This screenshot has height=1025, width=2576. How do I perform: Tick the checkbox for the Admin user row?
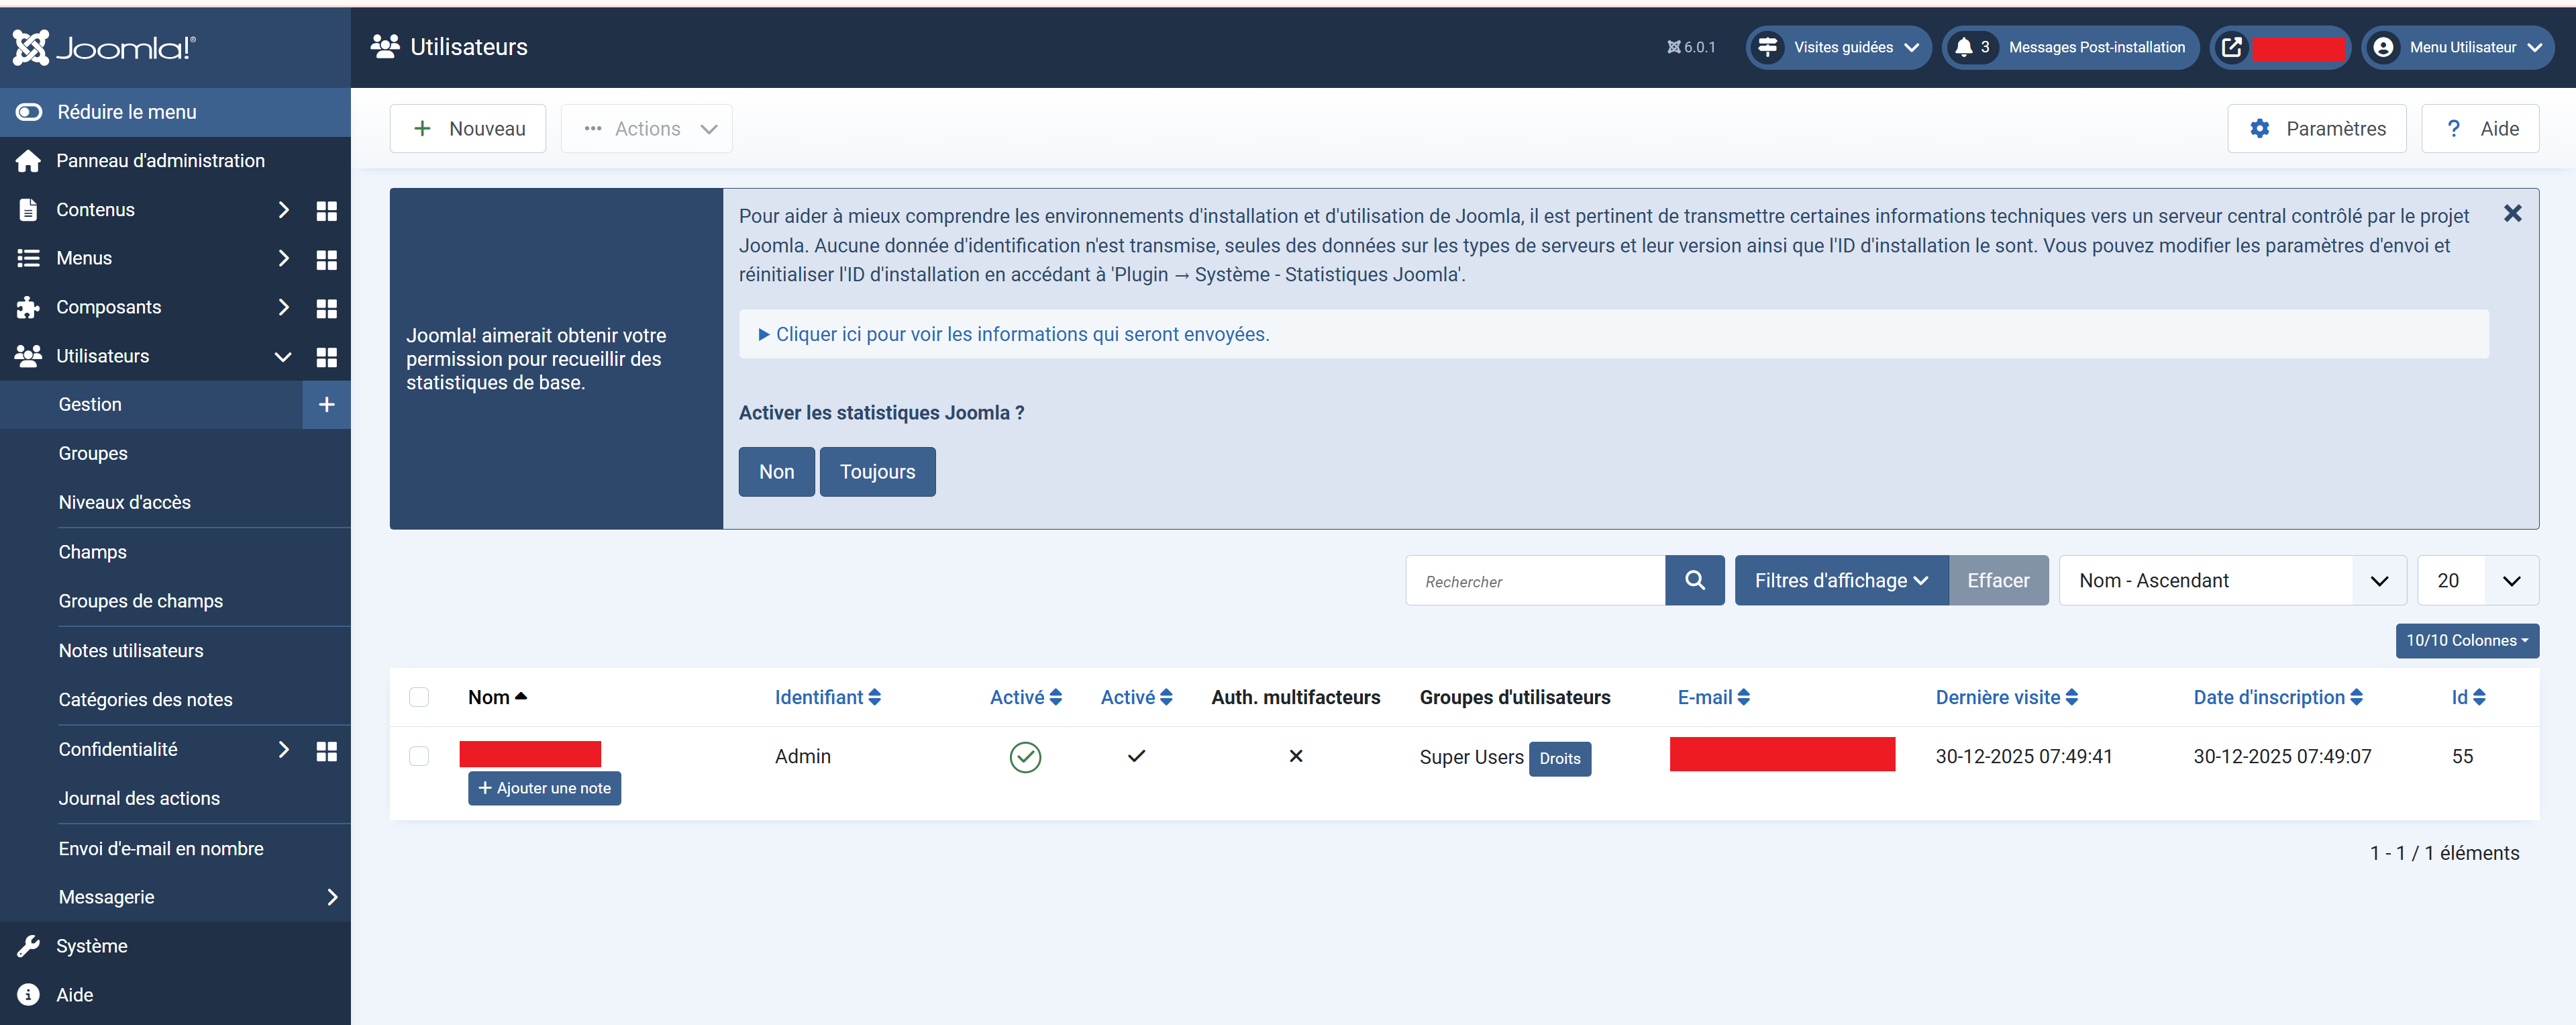(x=419, y=756)
